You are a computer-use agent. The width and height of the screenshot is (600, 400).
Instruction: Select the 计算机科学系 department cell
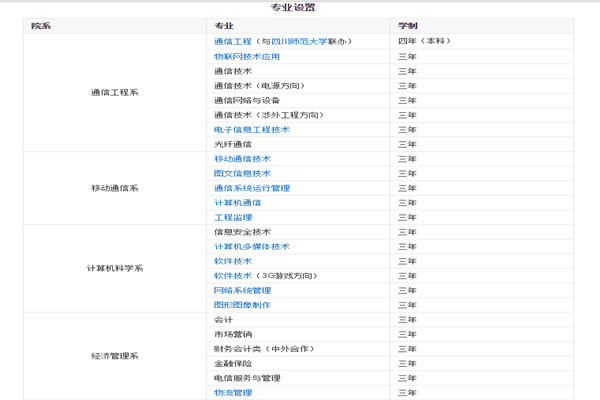114,268
